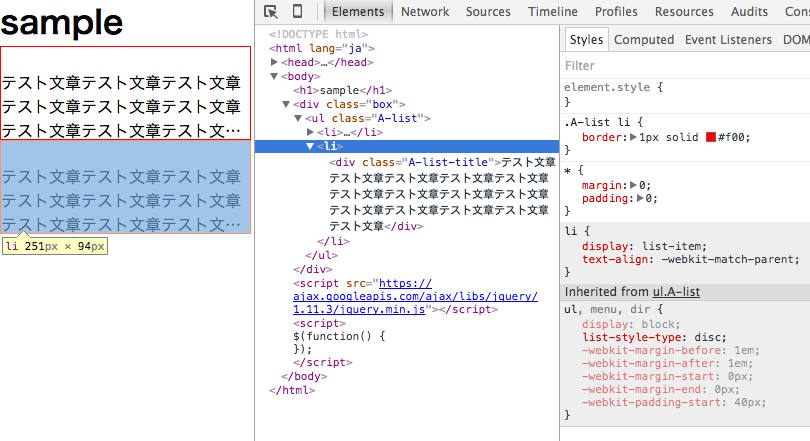Select the Event Listeners tab
The height and width of the screenshot is (441, 810).
(728, 40)
